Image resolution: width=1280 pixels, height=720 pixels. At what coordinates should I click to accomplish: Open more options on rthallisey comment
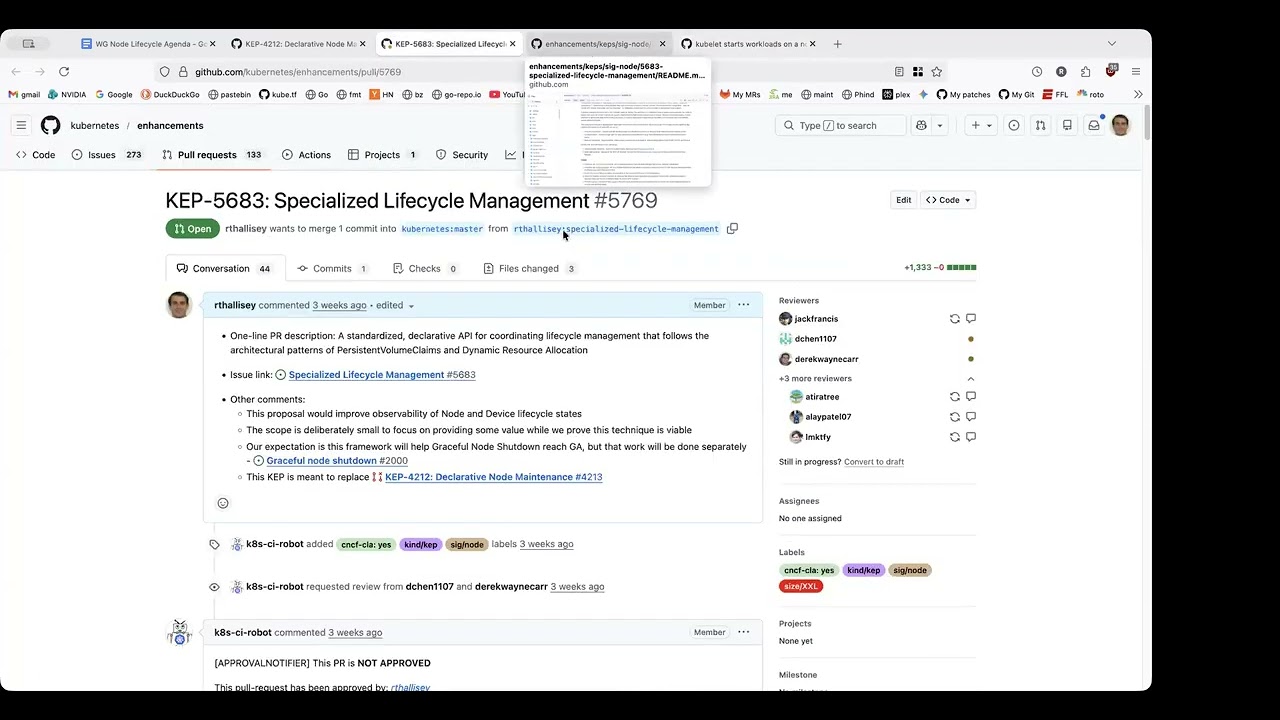[743, 305]
